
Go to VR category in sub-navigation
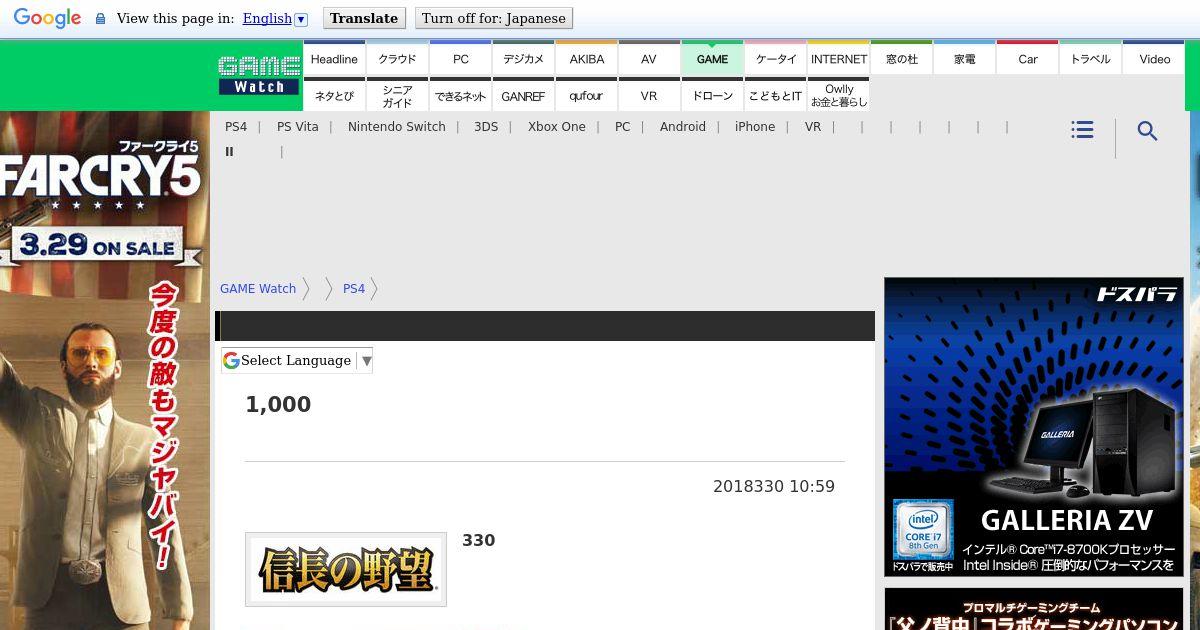coord(813,127)
